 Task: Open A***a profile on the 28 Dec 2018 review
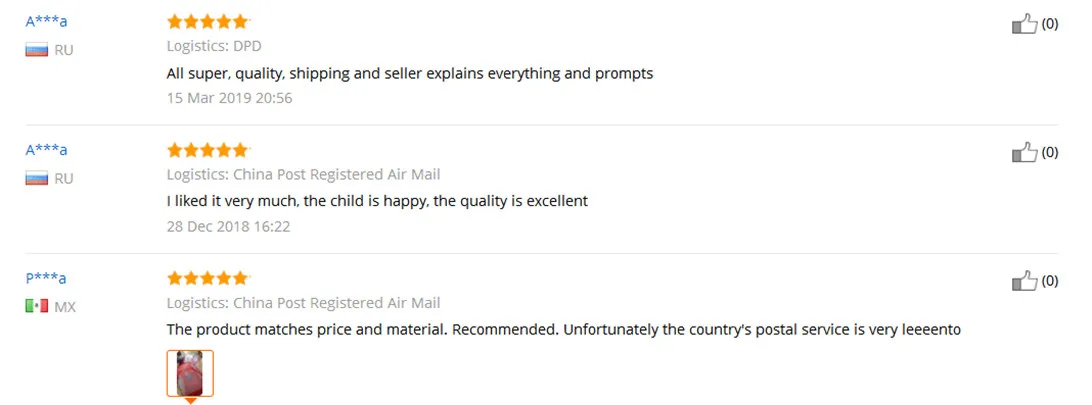pos(47,150)
